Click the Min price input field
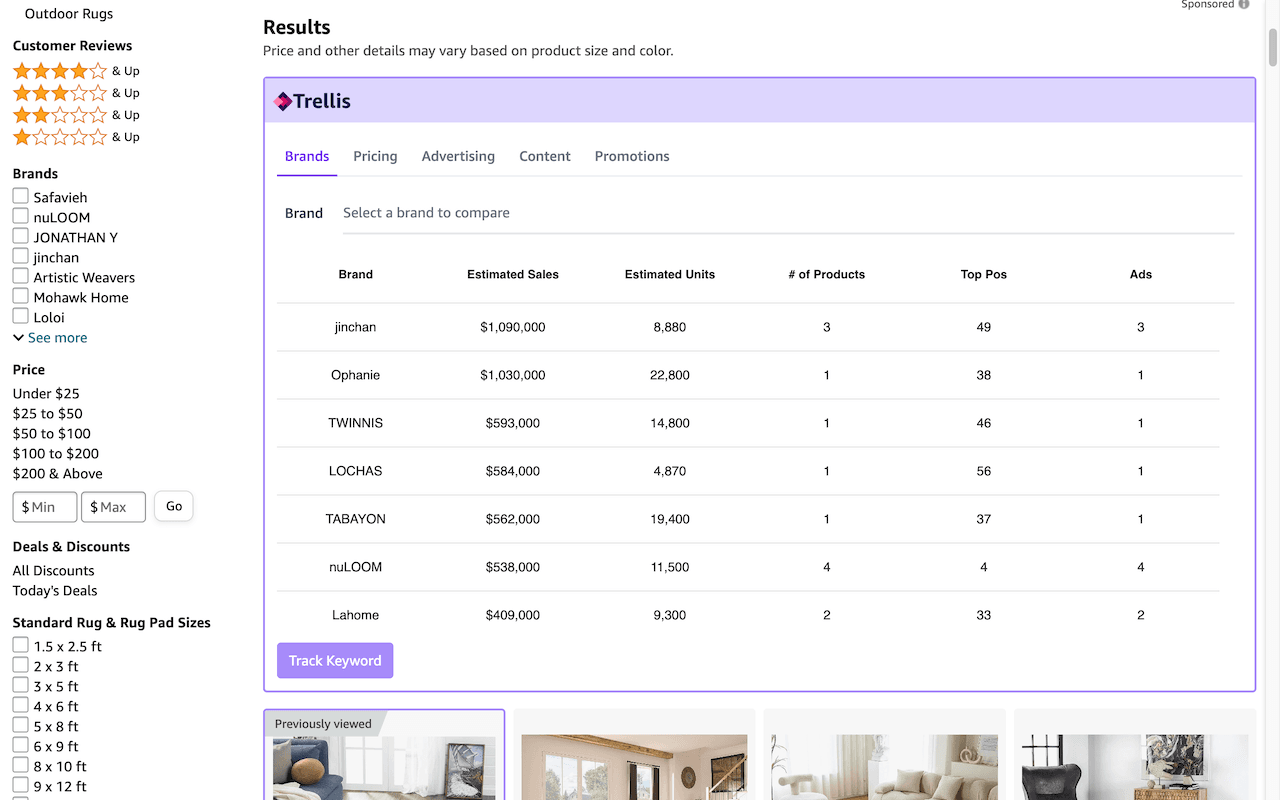 [45, 507]
